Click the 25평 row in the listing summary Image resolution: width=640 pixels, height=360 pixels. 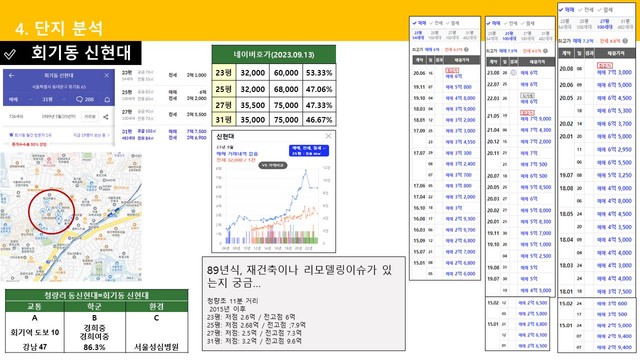point(164,95)
